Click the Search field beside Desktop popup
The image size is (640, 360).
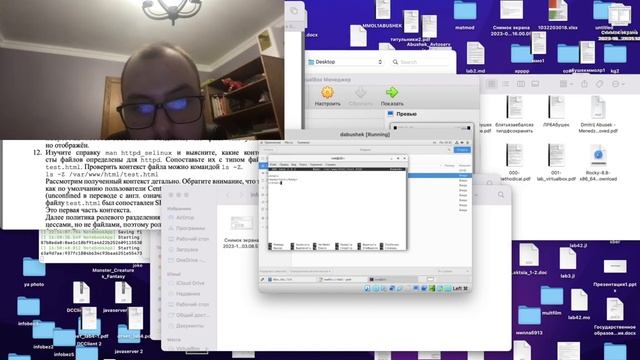tap(420, 62)
